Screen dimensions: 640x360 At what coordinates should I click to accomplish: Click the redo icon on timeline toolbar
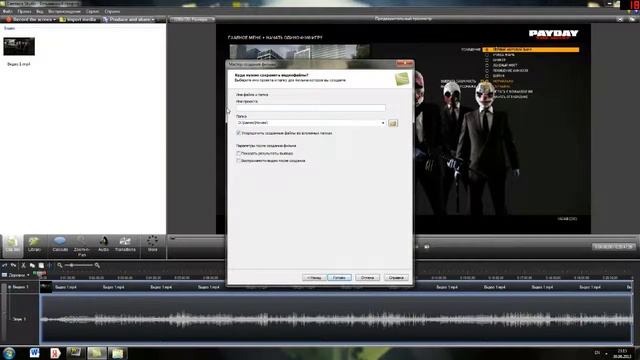pos(13,265)
